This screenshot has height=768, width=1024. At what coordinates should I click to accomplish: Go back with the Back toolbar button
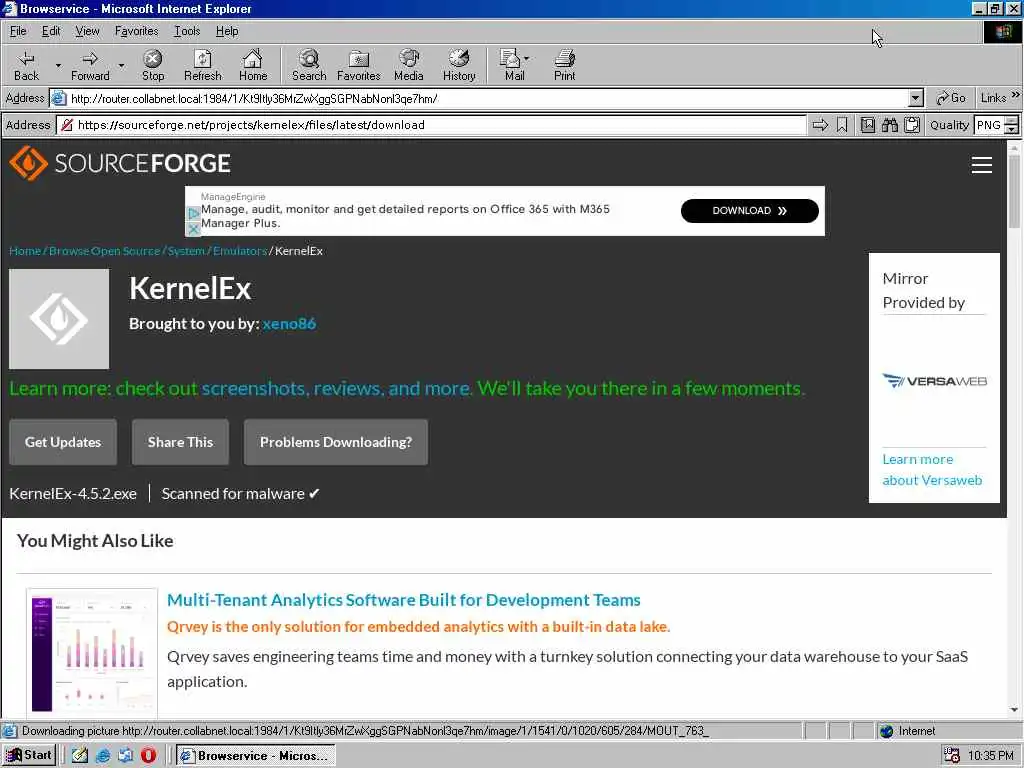(27, 65)
